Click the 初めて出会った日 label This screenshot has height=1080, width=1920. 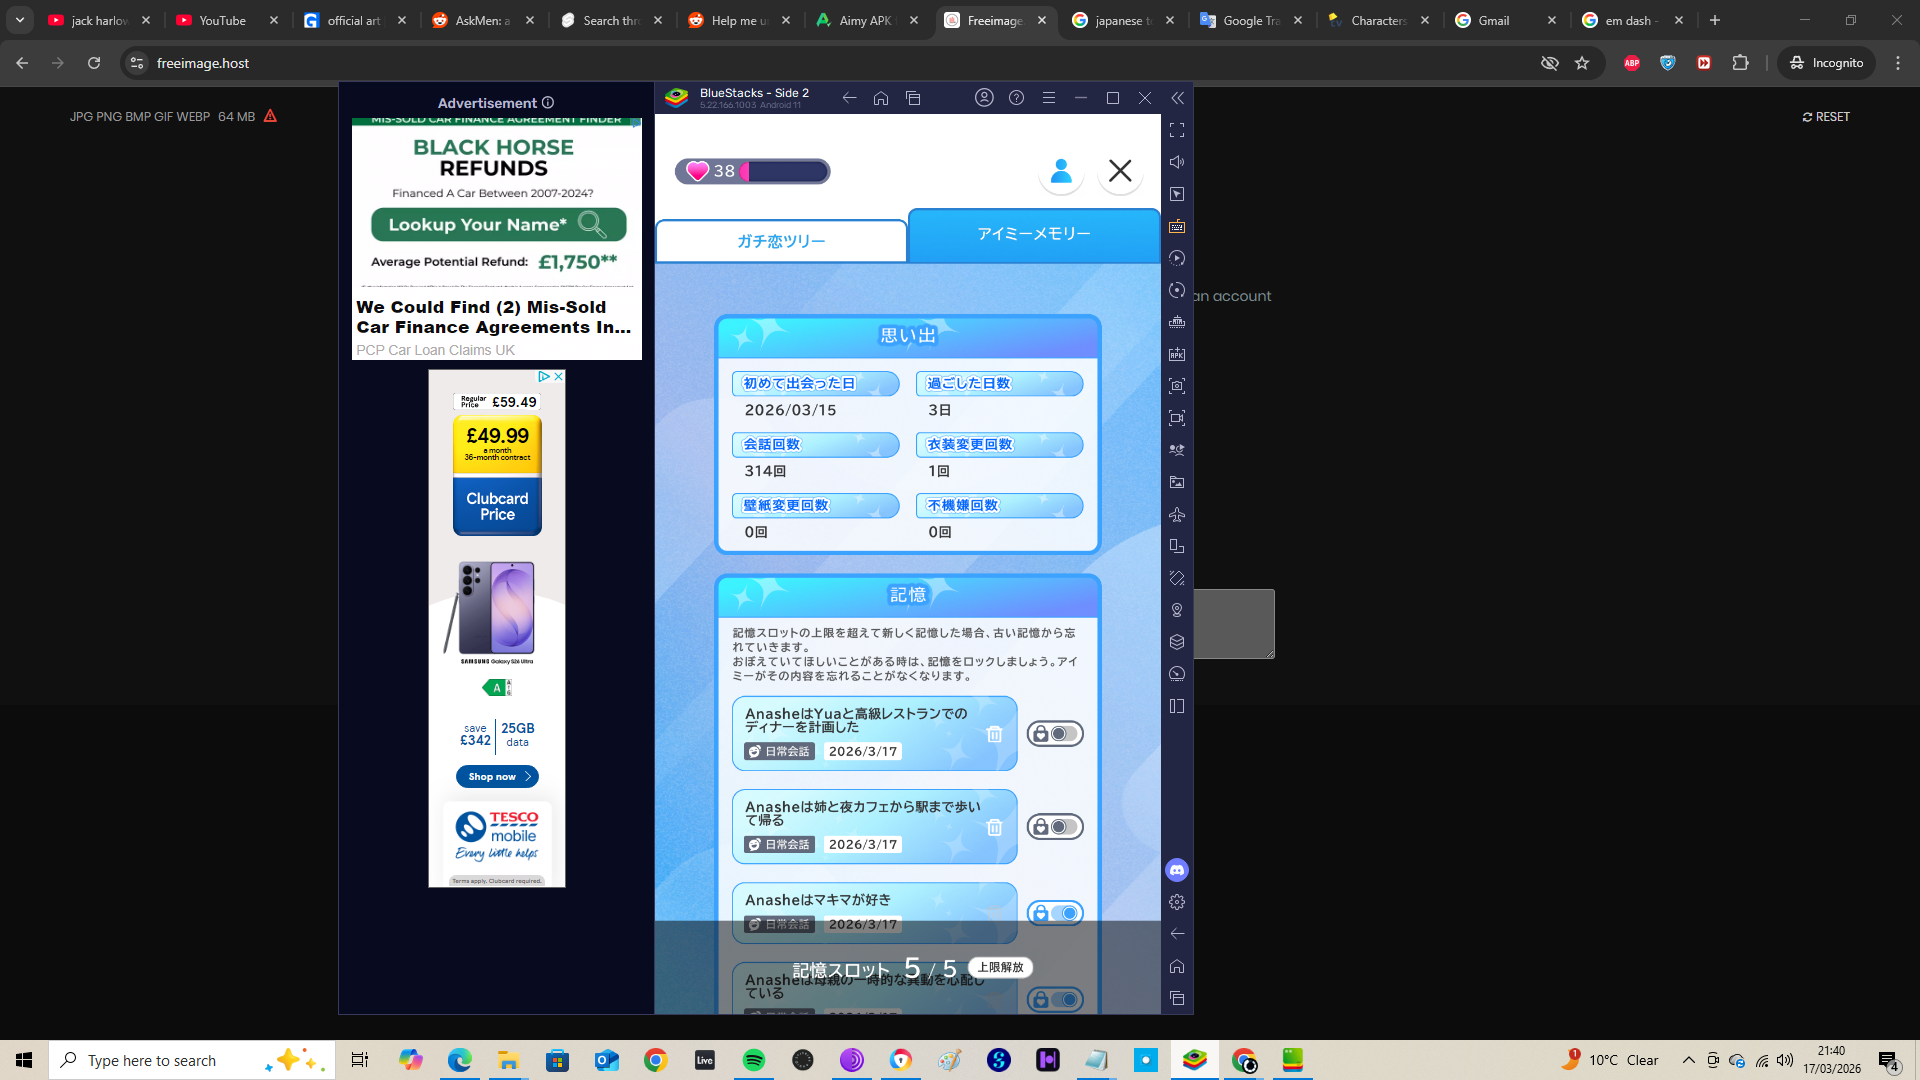point(799,384)
